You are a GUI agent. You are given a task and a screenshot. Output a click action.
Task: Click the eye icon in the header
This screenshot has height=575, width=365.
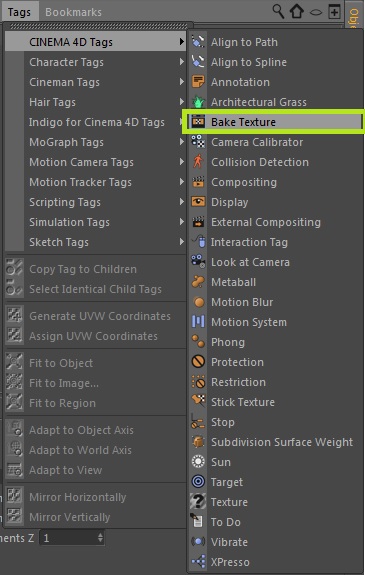316,12
